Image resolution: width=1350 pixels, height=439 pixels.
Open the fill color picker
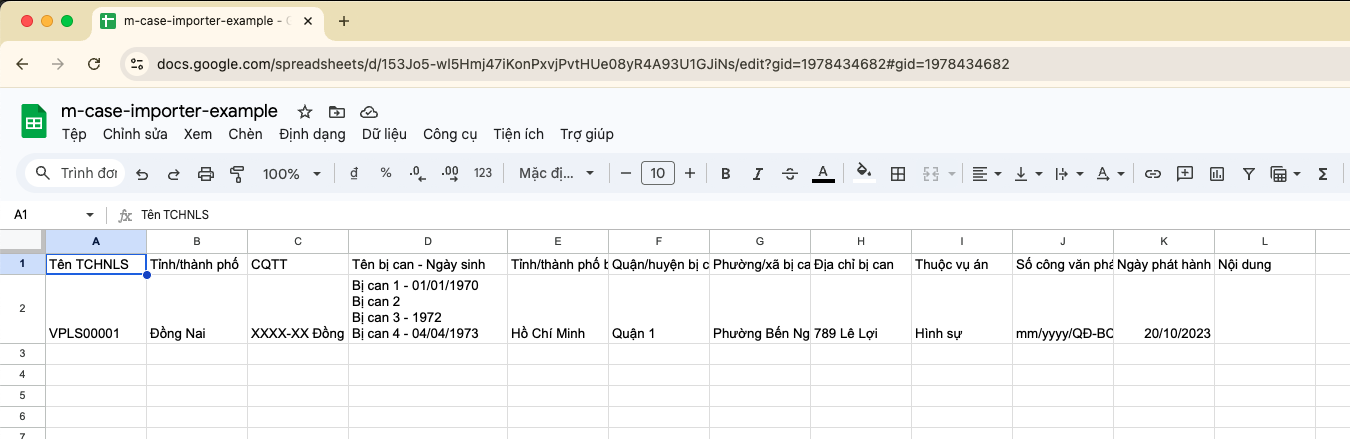click(865, 174)
